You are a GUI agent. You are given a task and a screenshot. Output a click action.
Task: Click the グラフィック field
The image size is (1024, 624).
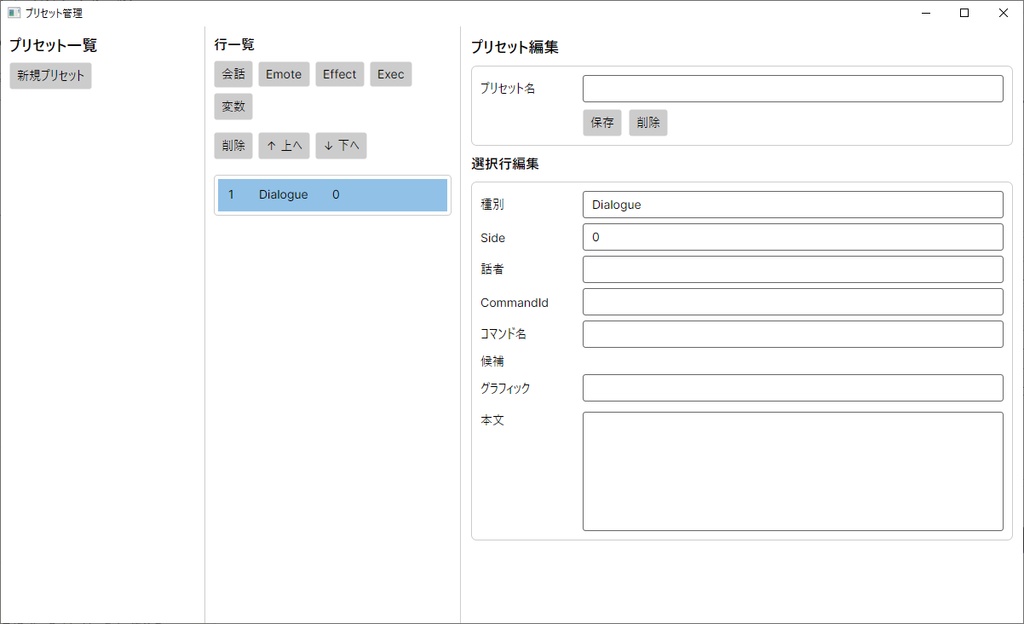point(792,387)
